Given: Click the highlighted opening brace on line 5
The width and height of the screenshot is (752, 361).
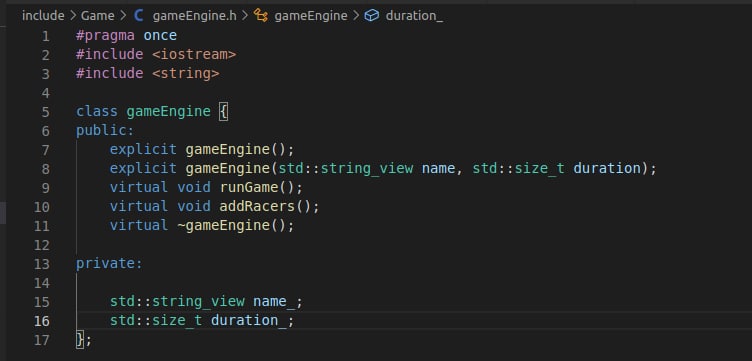Looking at the screenshot, I should [x=223, y=112].
